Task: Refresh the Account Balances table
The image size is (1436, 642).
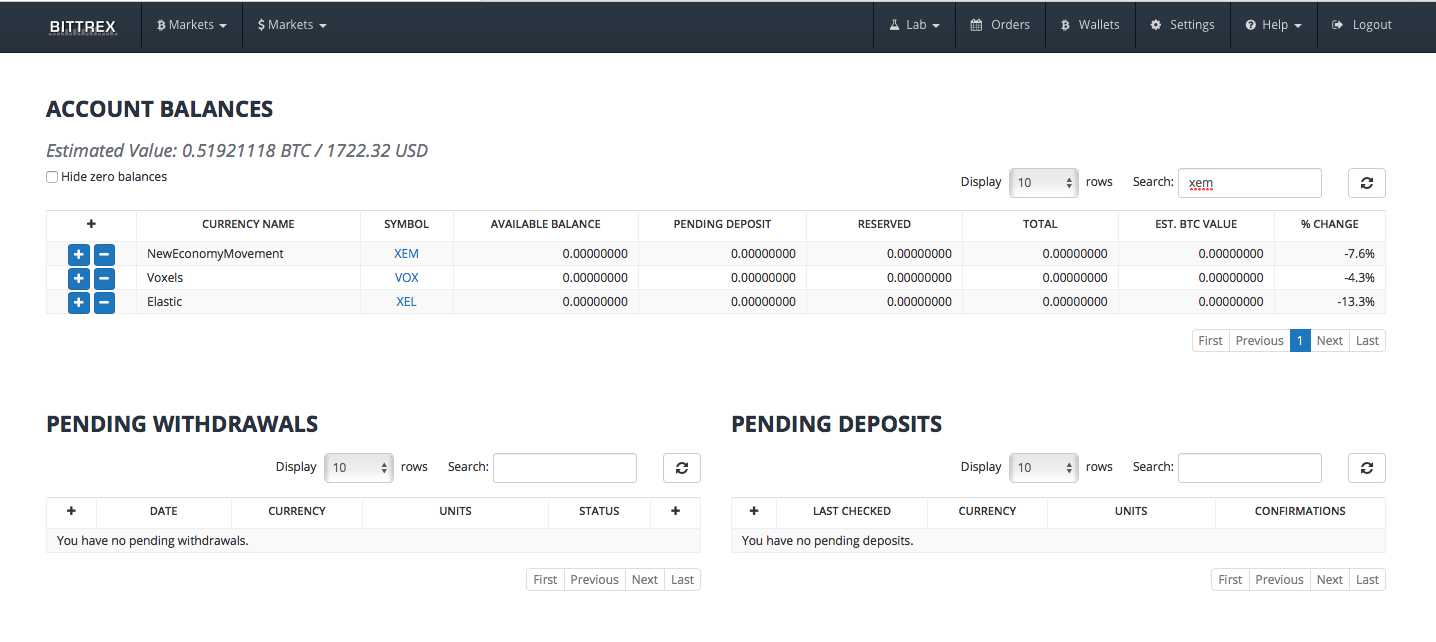Action: [1367, 183]
